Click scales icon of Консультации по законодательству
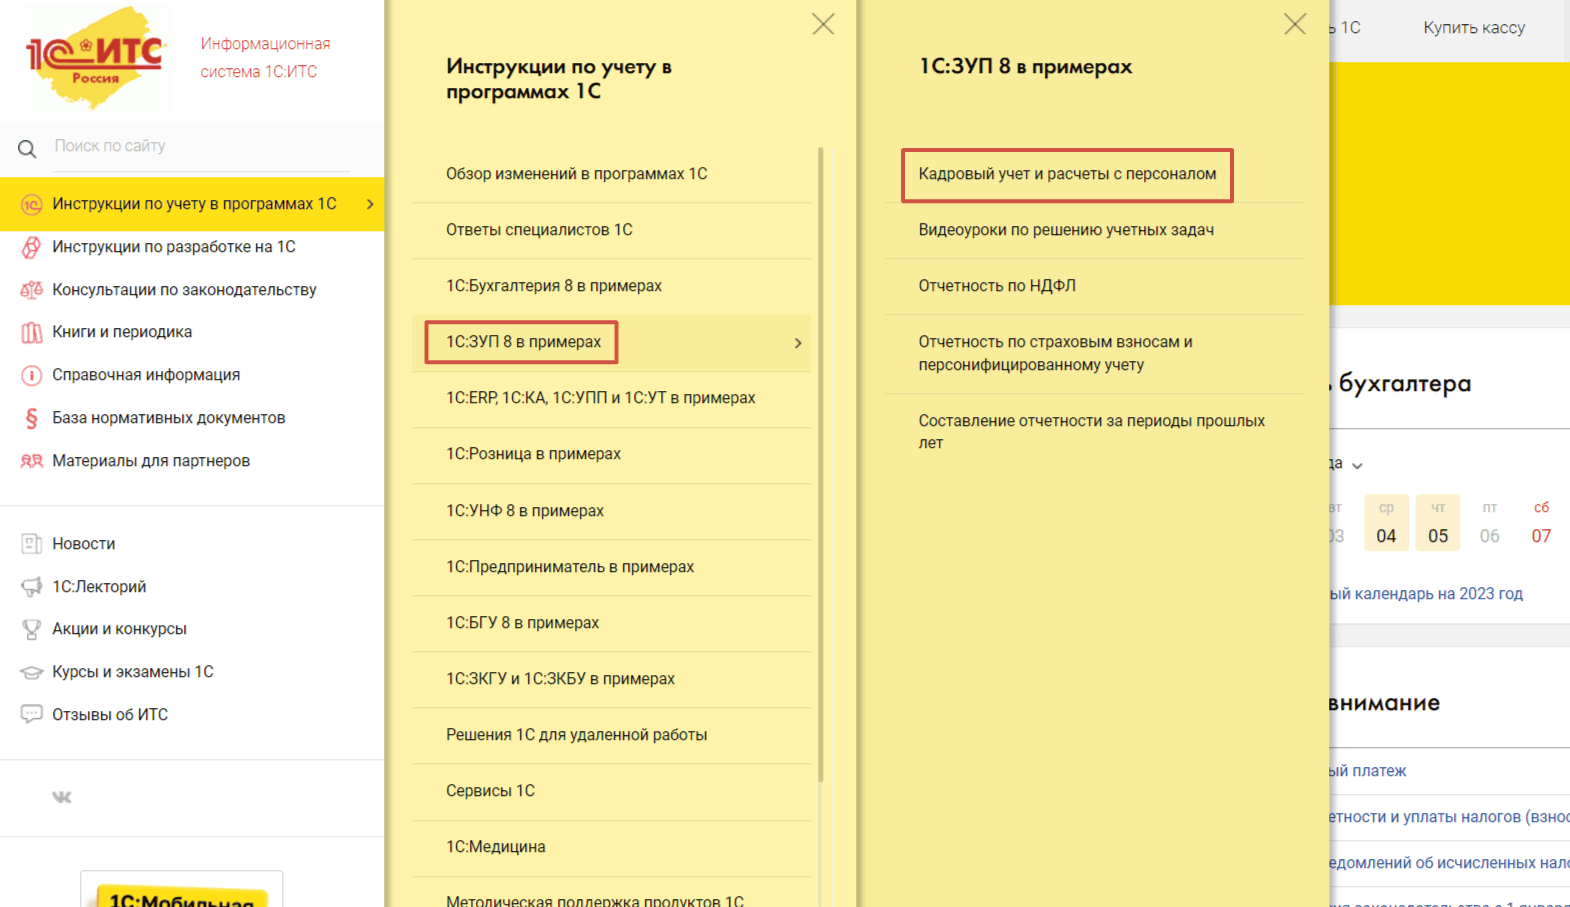This screenshot has width=1570, height=907. (31, 290)
